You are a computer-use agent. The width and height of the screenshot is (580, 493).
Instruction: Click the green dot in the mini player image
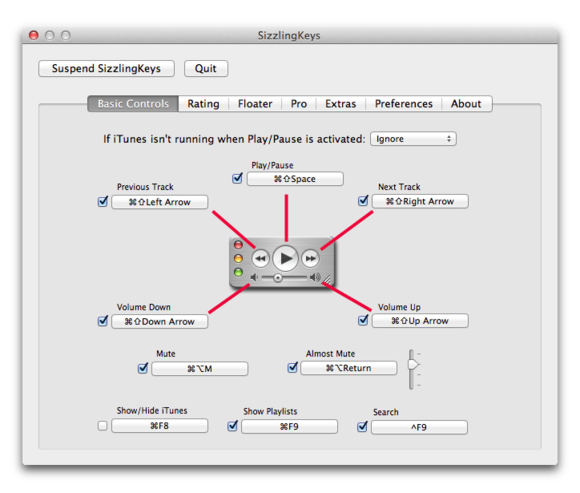[238, 272]
